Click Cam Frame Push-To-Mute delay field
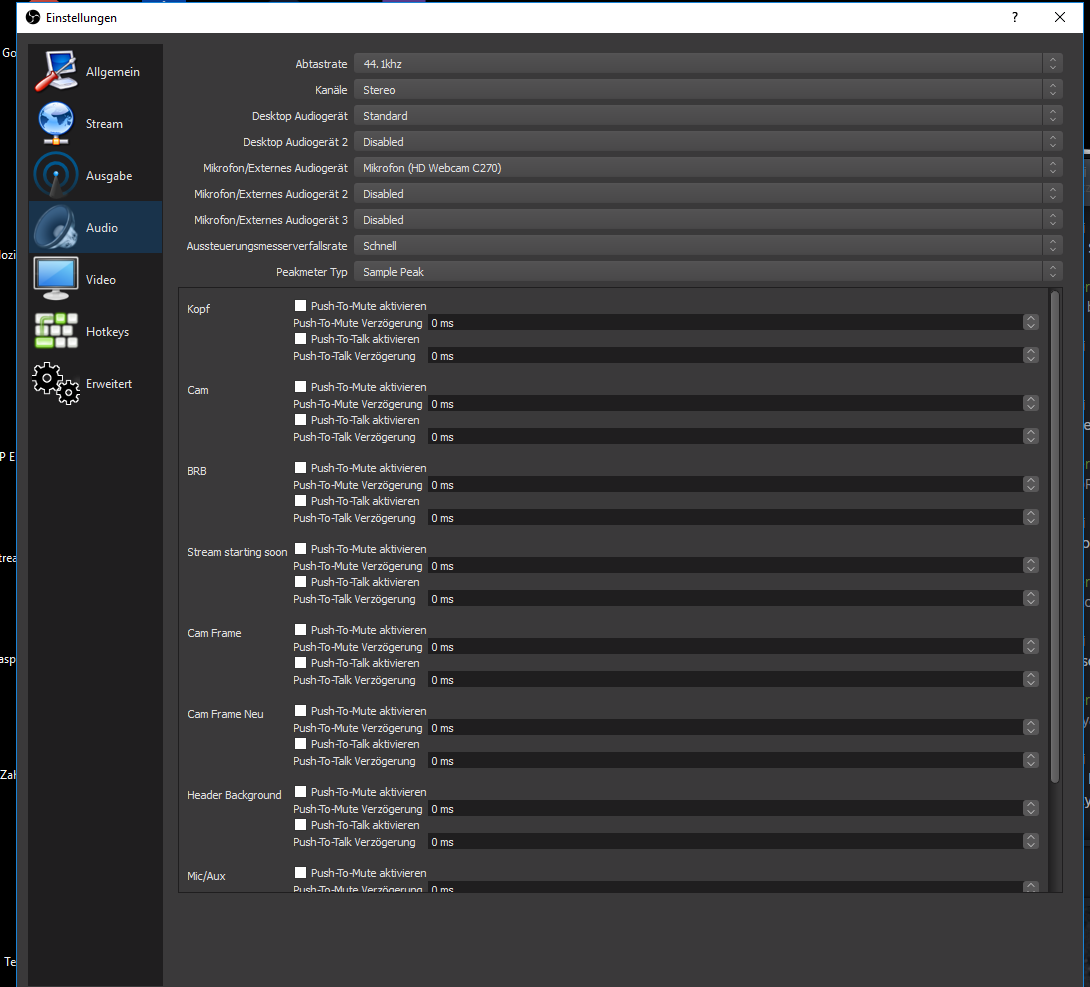Image resolution: width=1090 pixels, height=987 pixels. point(733,646)
